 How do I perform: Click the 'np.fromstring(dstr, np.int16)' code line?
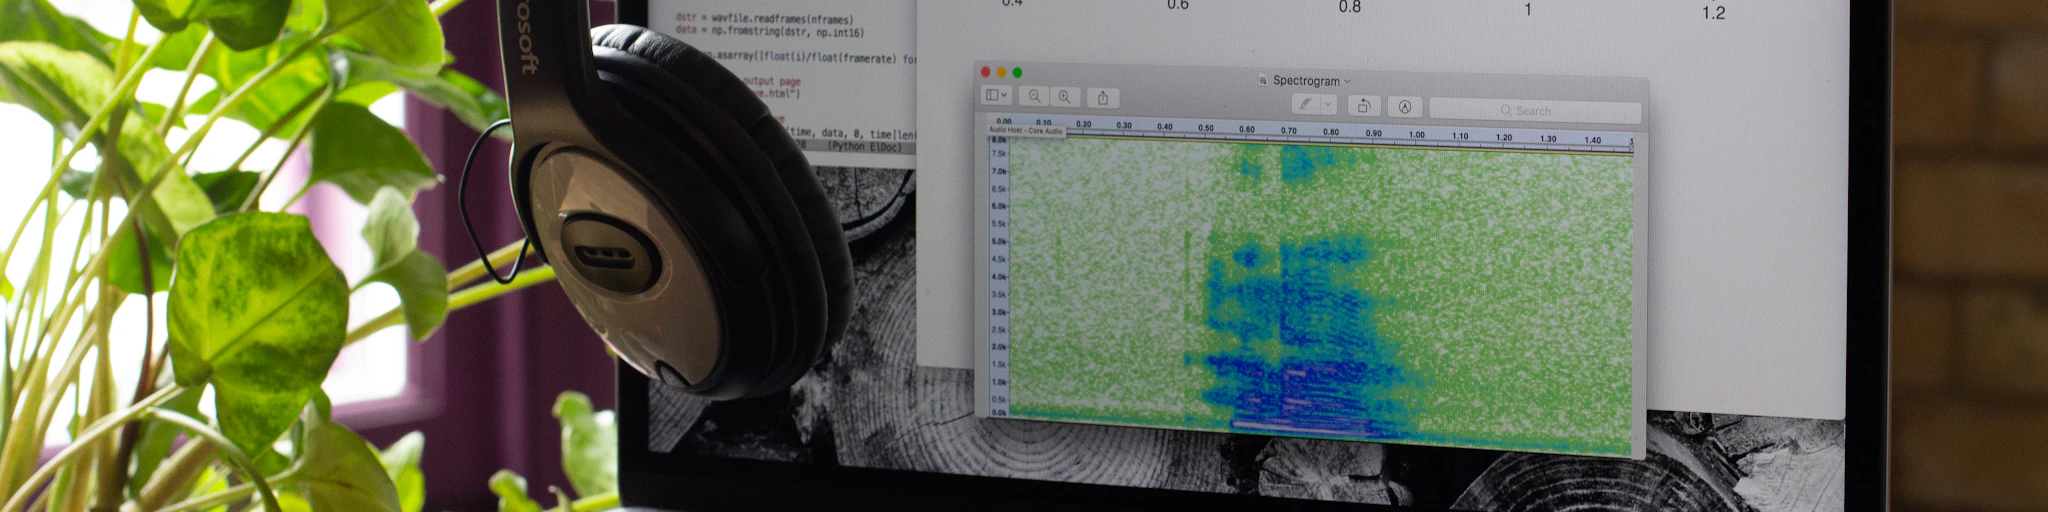click(x=787, y=32)
